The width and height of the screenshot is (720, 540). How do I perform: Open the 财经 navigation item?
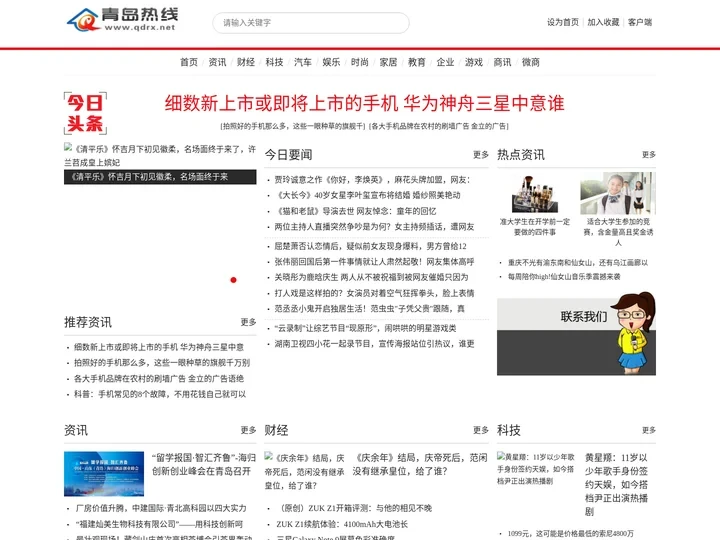pos(246,62)
